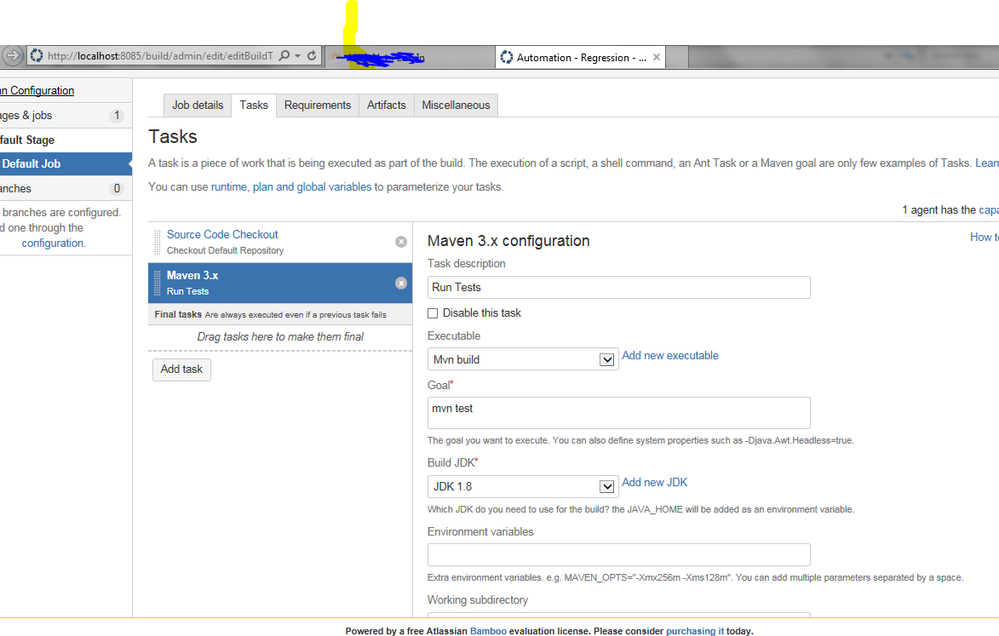
Task: Select the Tasks tab
Action: 254,105
